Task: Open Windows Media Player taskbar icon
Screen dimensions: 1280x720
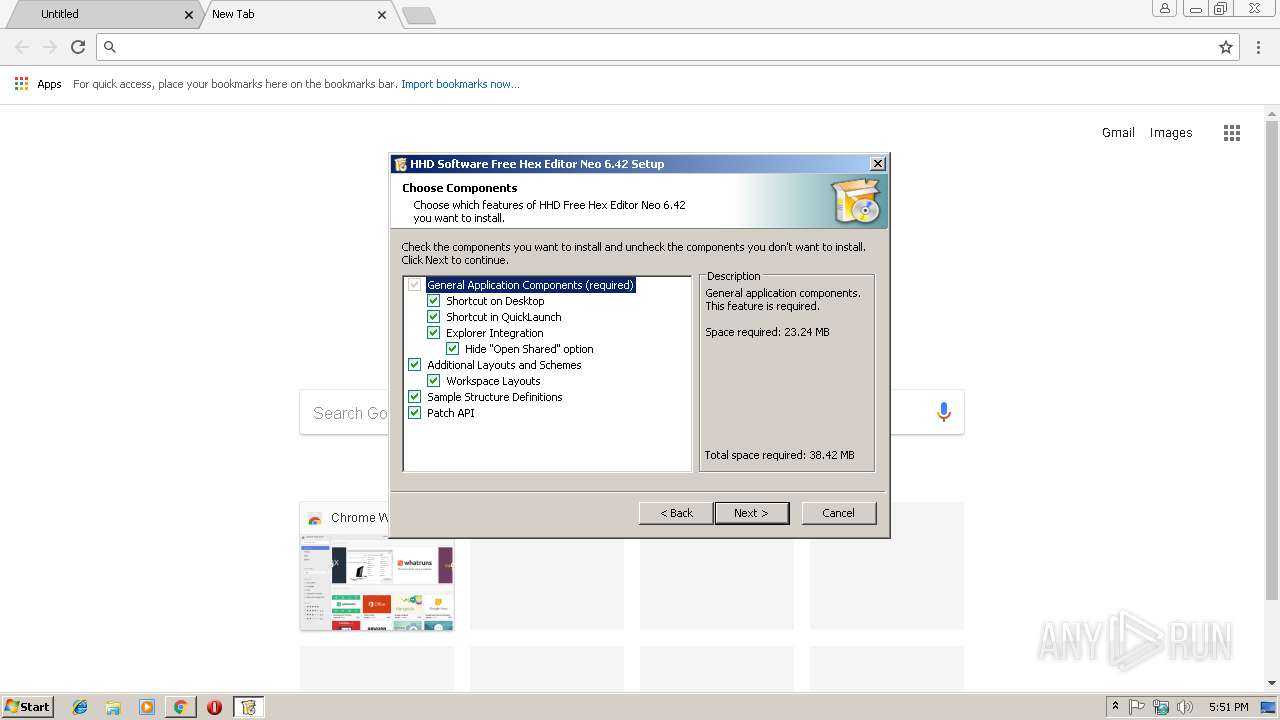Action: point(147,707)
